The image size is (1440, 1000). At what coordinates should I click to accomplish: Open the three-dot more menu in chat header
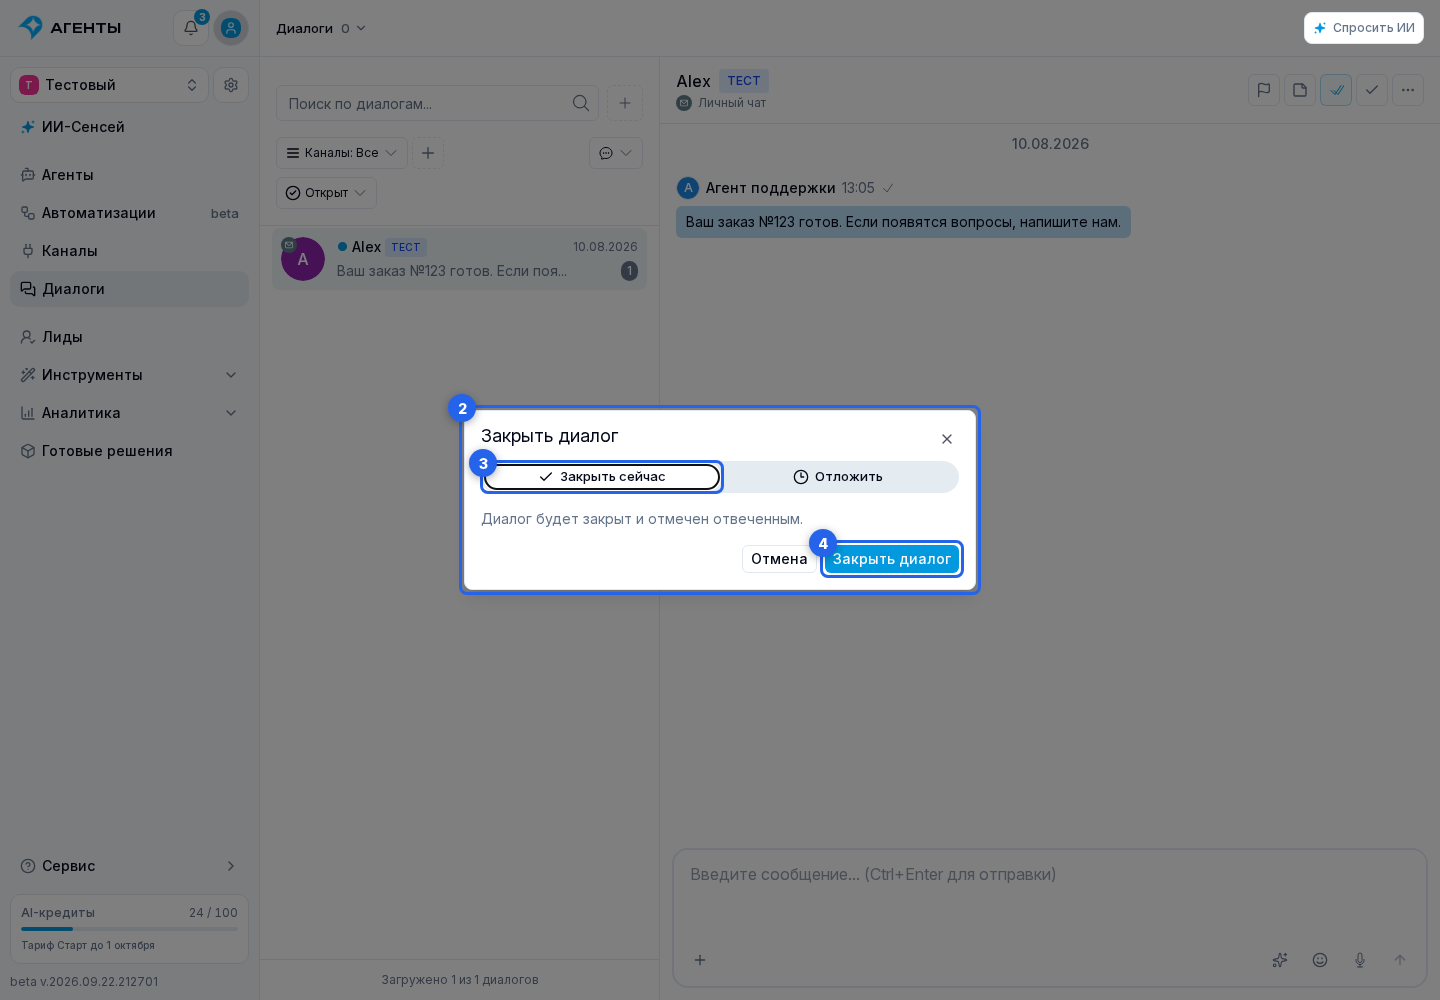tap(1408, 90)
